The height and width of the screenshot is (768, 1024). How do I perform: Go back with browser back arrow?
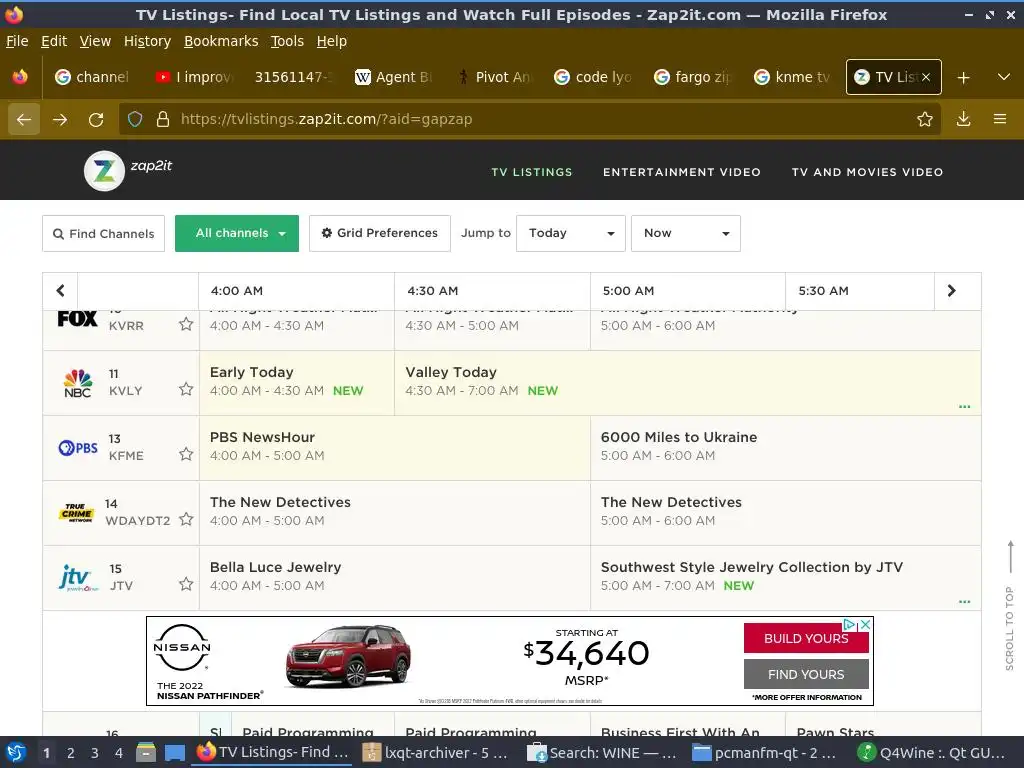click(24, 120)
